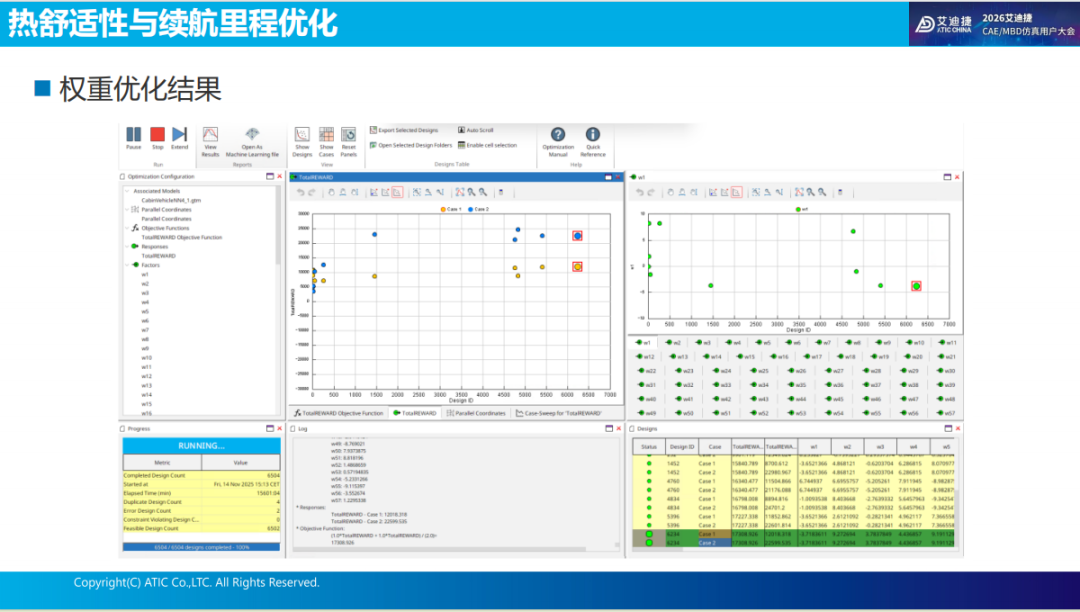Select design 6234 Case 2 row
Screen dimensions: 1080x612
pos(793,542)
